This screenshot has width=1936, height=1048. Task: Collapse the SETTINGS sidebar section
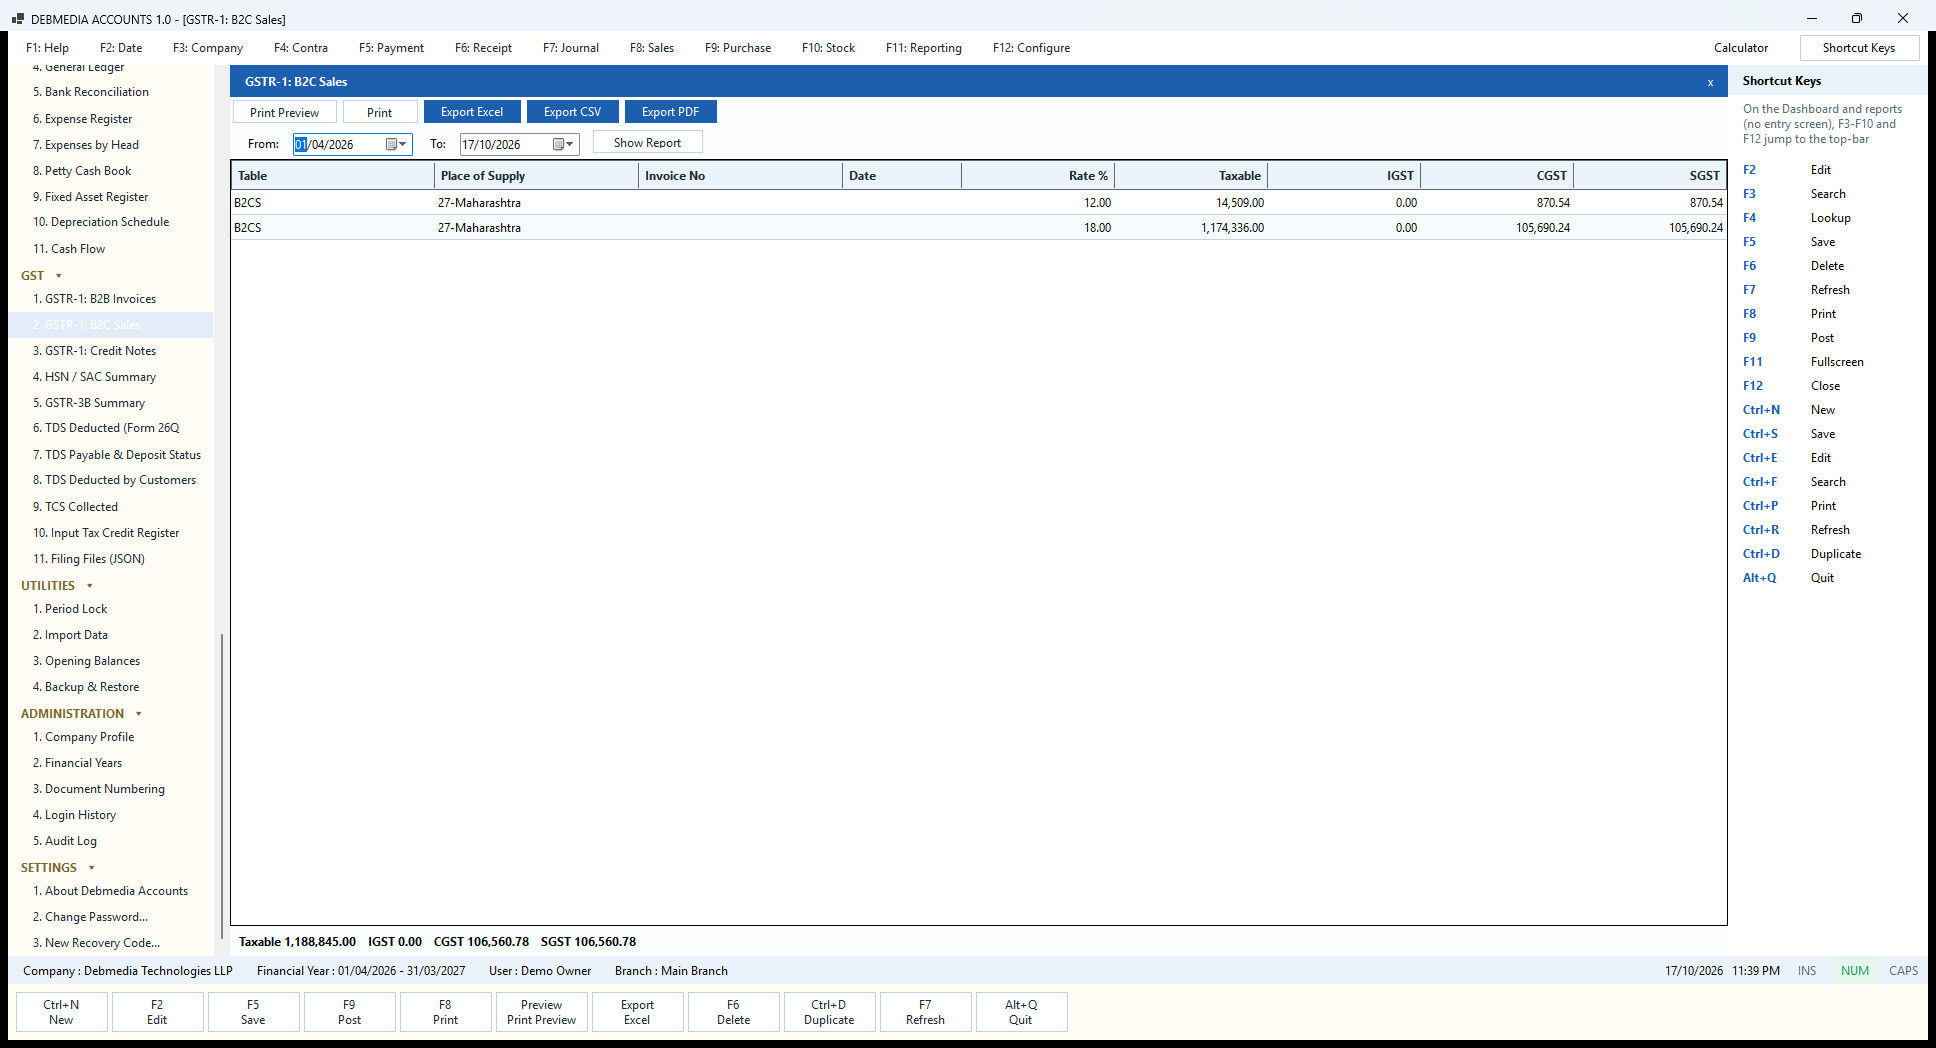click(x=91, y=868)
